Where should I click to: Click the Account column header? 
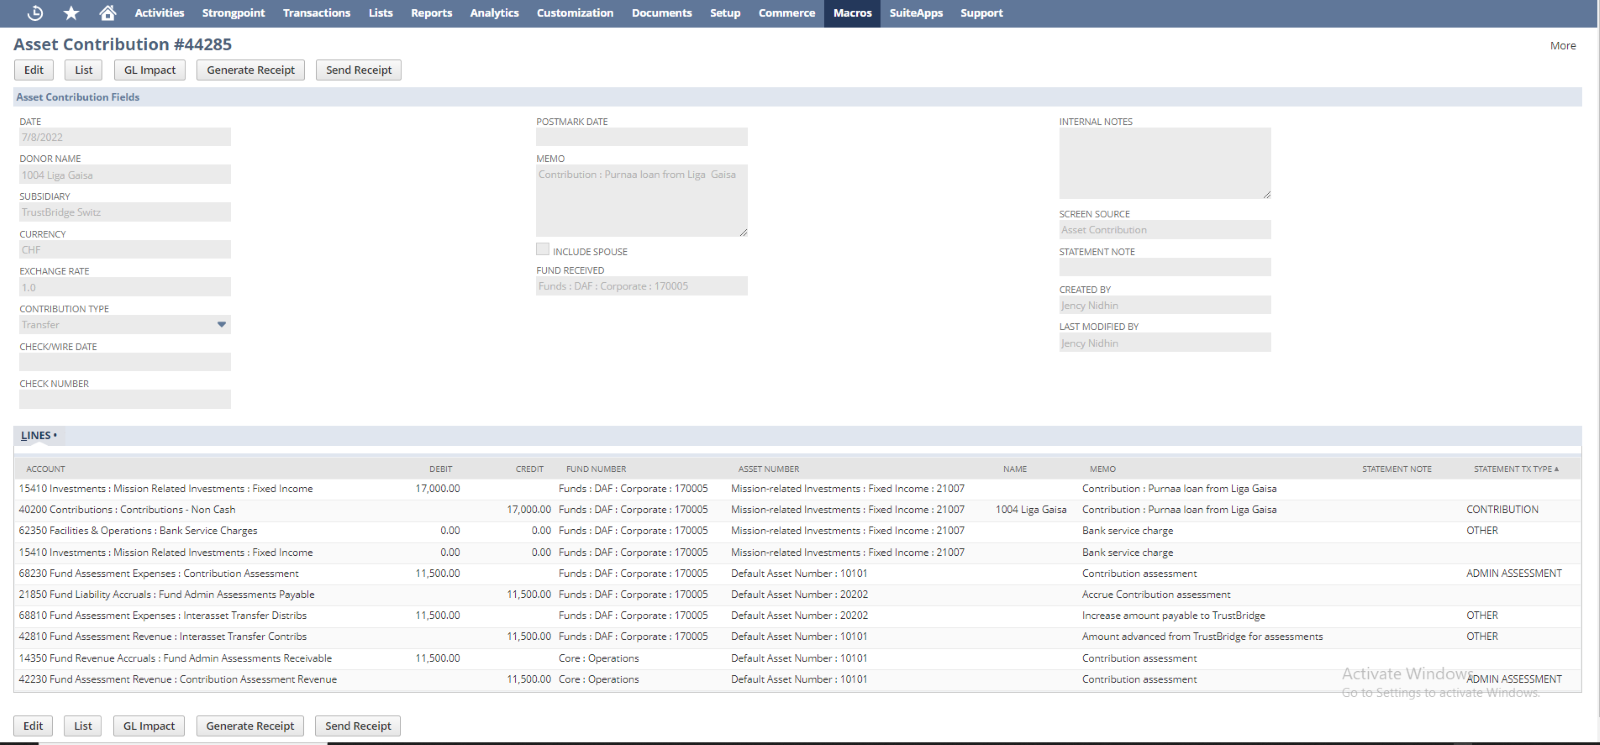[46, 469]
